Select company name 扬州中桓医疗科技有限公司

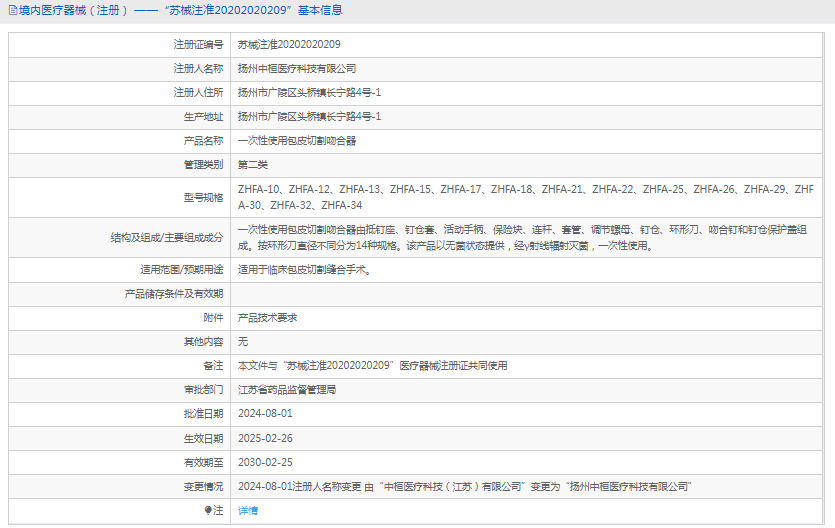(x=297, y=69)
